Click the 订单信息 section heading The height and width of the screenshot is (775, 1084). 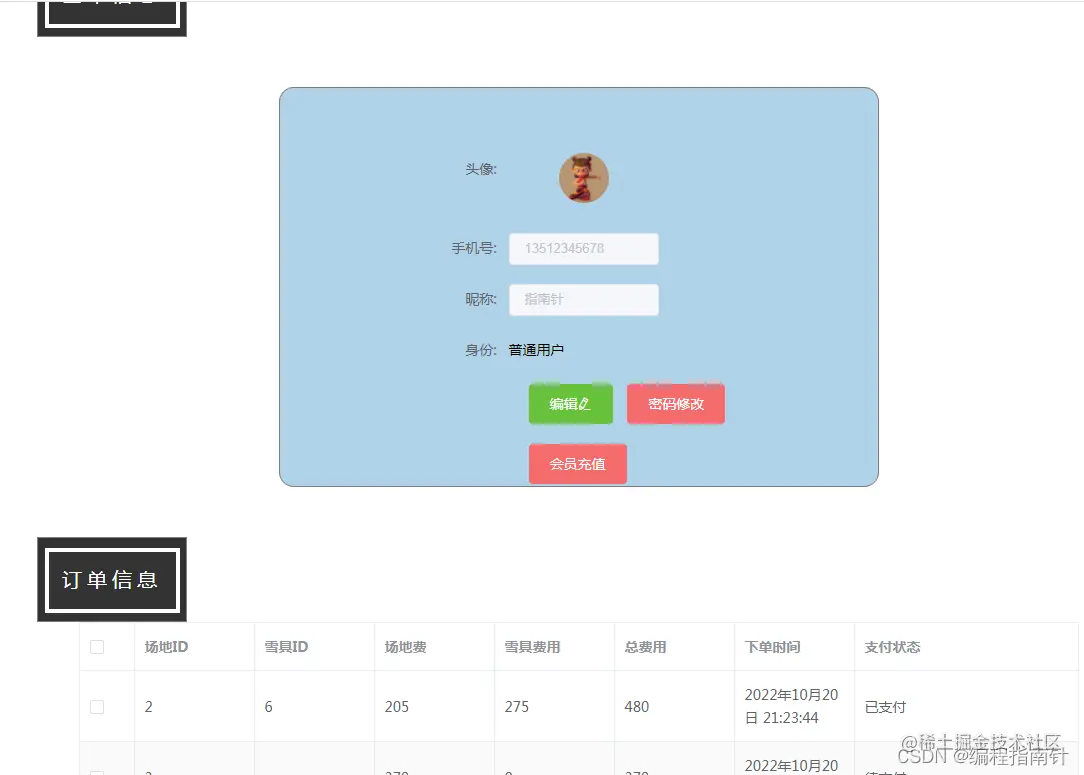click(111, 579)
